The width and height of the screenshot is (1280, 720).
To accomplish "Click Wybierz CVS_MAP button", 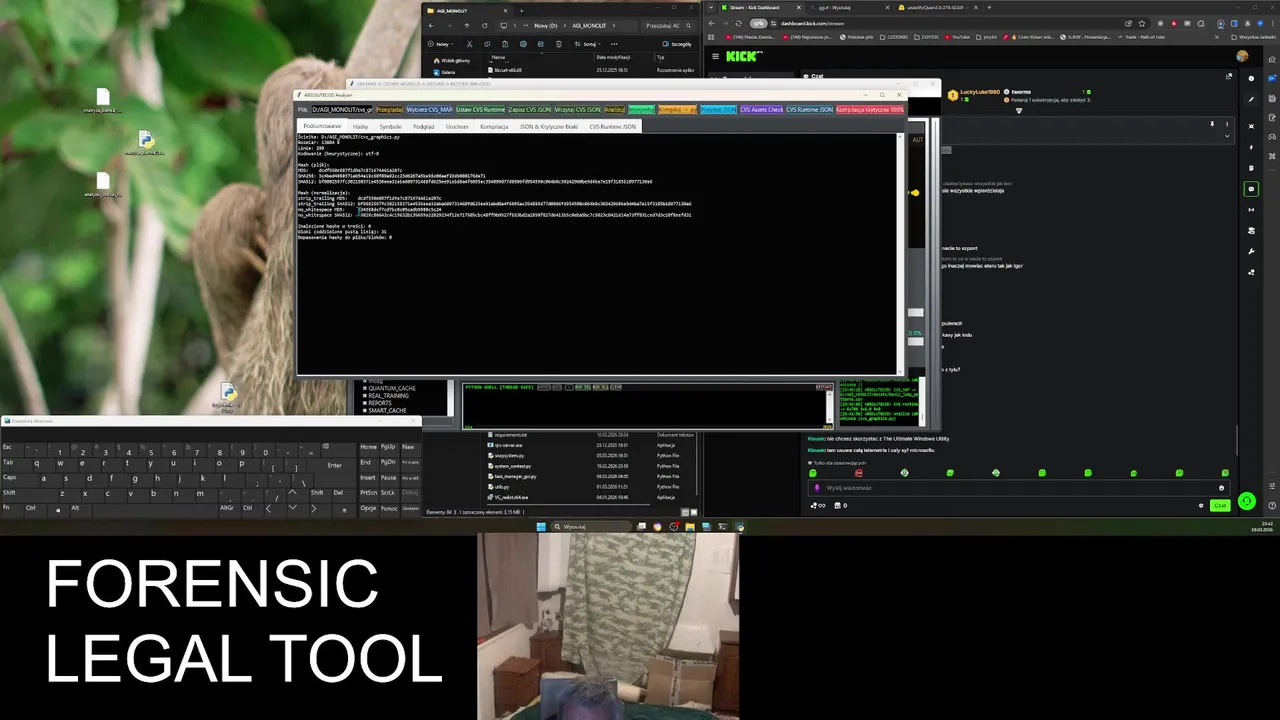I will tap(429, 109).
